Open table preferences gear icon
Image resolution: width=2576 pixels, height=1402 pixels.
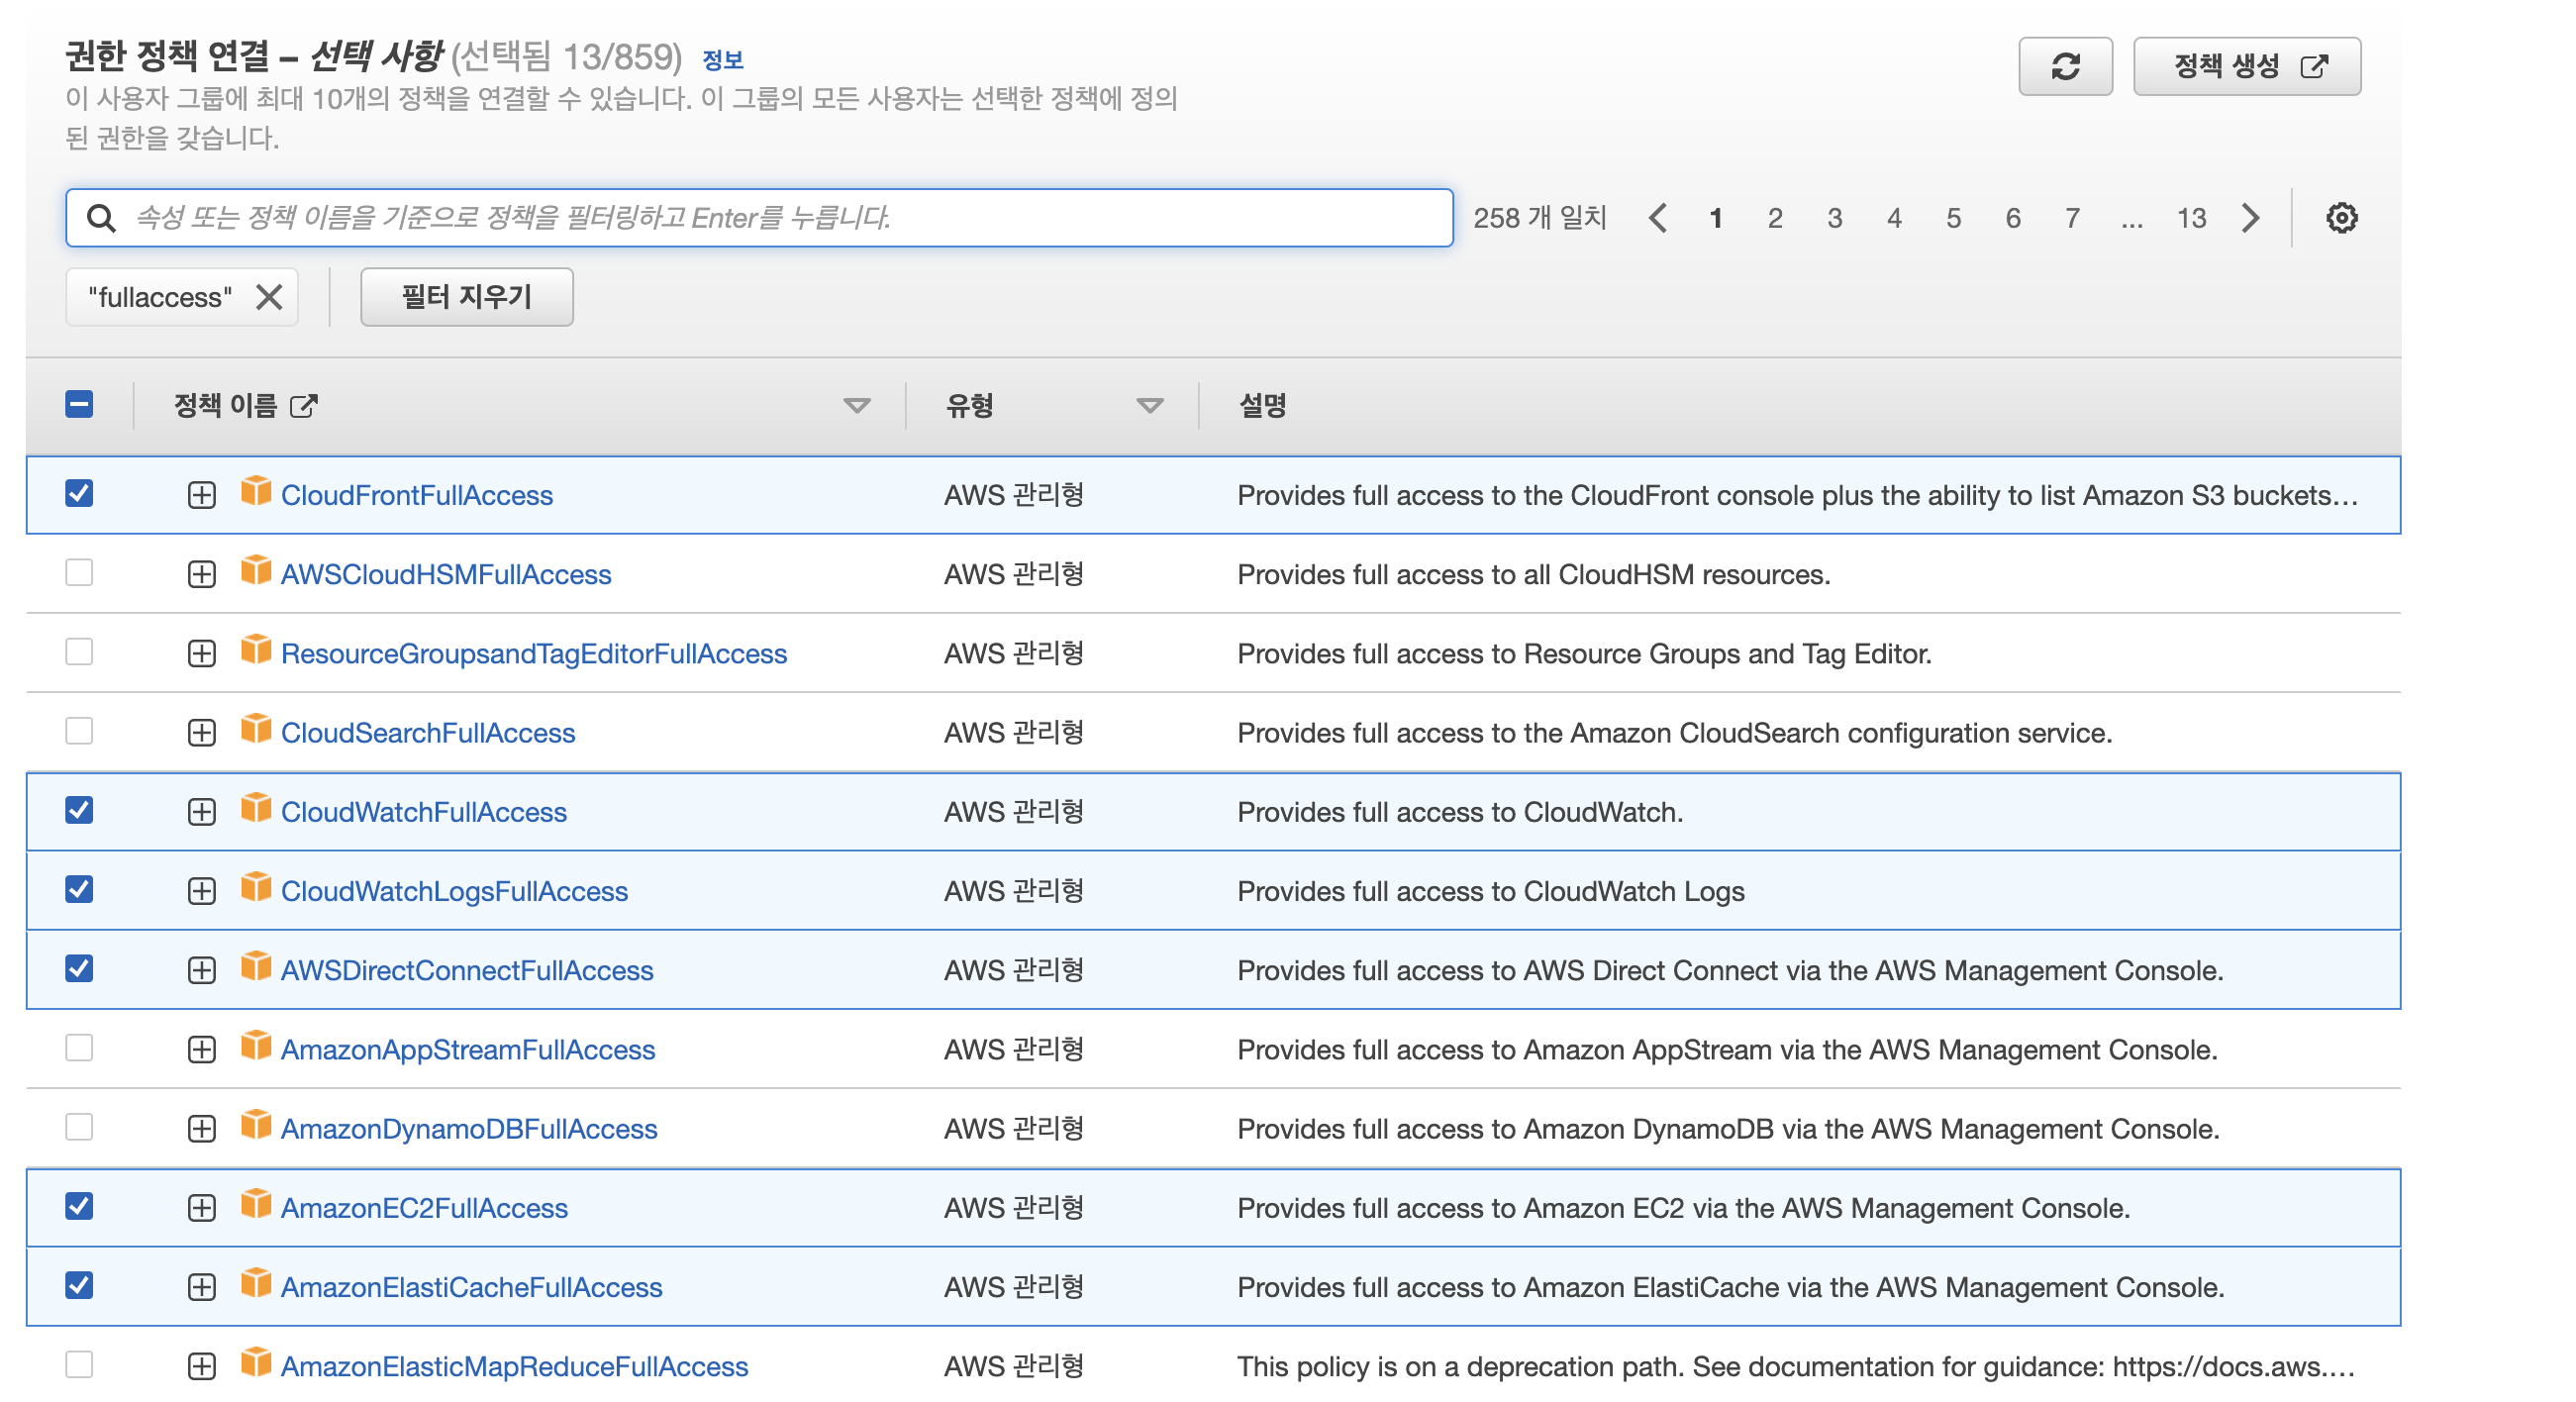tap(2340, 218)
